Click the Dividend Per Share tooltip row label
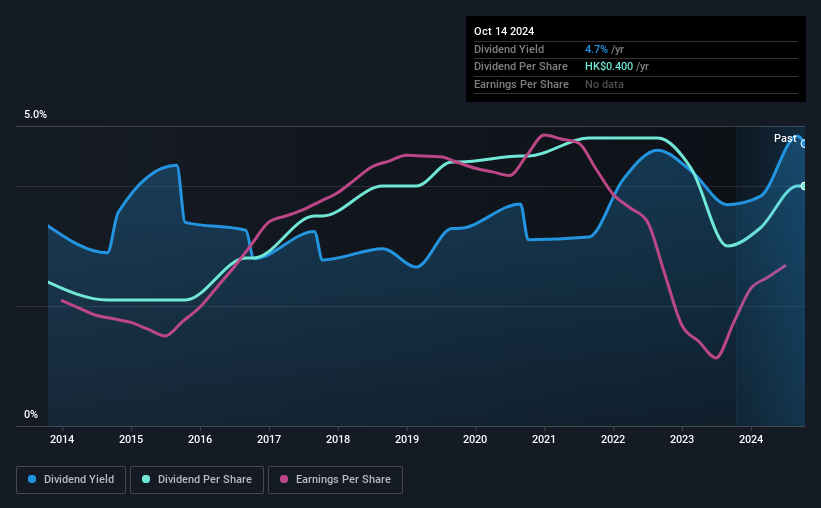 521,67
